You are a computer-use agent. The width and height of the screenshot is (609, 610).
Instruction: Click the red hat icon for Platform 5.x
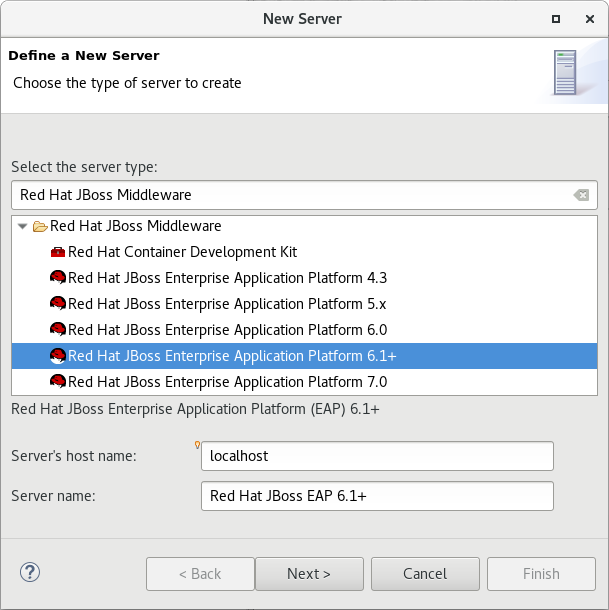(58, 303)
